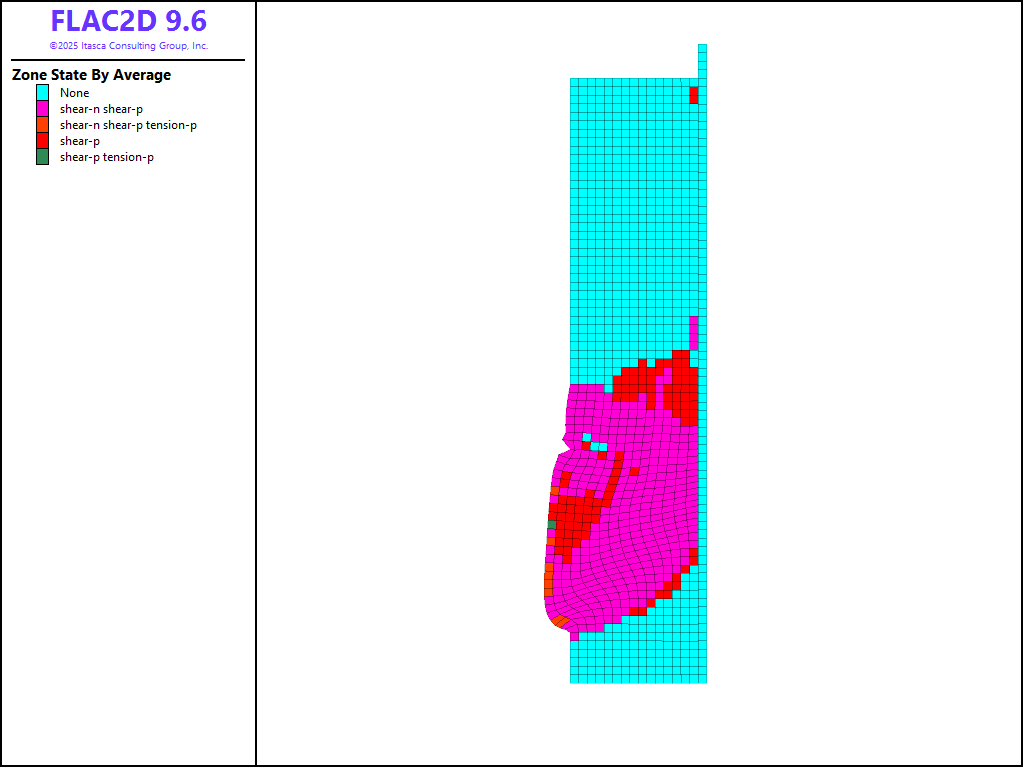
Task: Pick the red shear-p legend swatch
Action: point(42,141)
